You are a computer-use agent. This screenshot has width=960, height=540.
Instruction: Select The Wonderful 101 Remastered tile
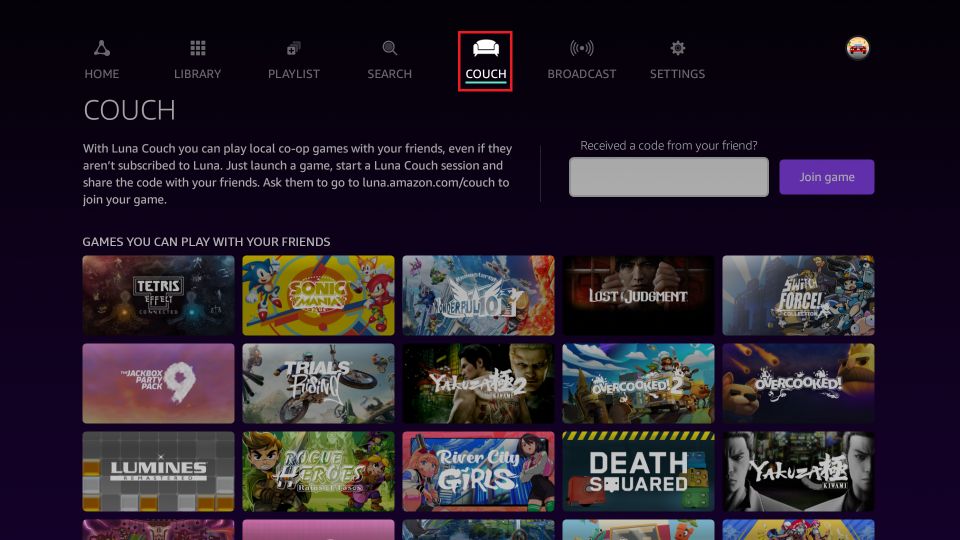click(x=478, y=296)
